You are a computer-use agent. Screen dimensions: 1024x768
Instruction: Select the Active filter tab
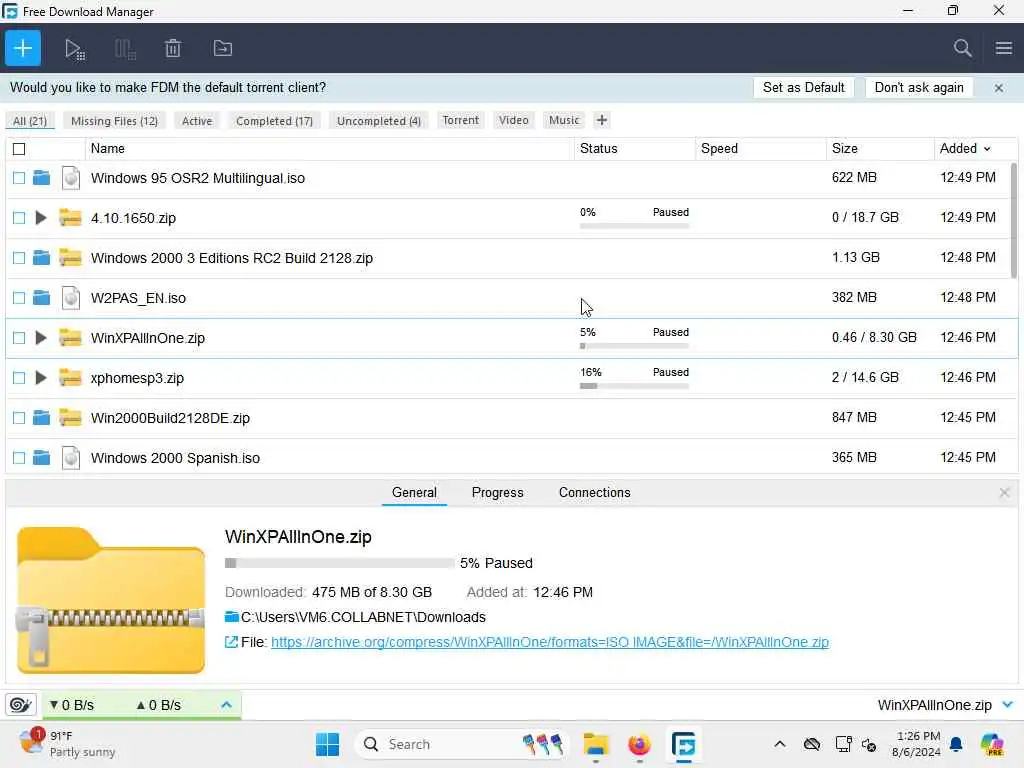[197, 121]
